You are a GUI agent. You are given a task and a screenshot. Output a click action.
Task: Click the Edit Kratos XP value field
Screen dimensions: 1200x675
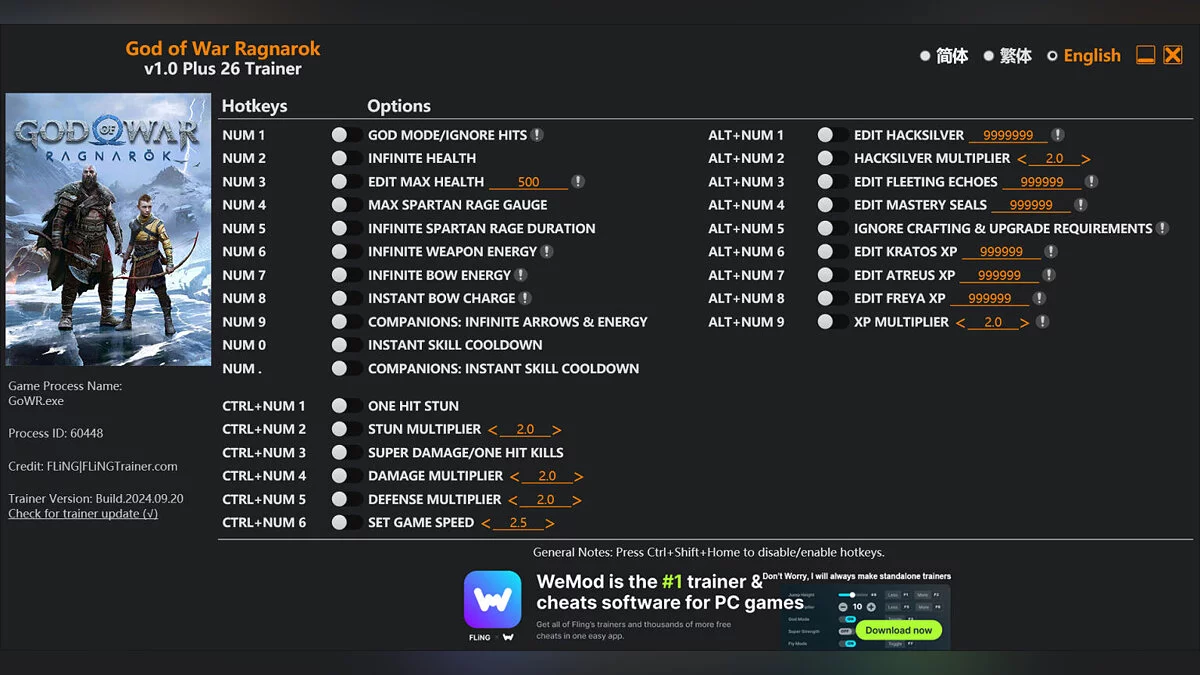(1001, 252)
